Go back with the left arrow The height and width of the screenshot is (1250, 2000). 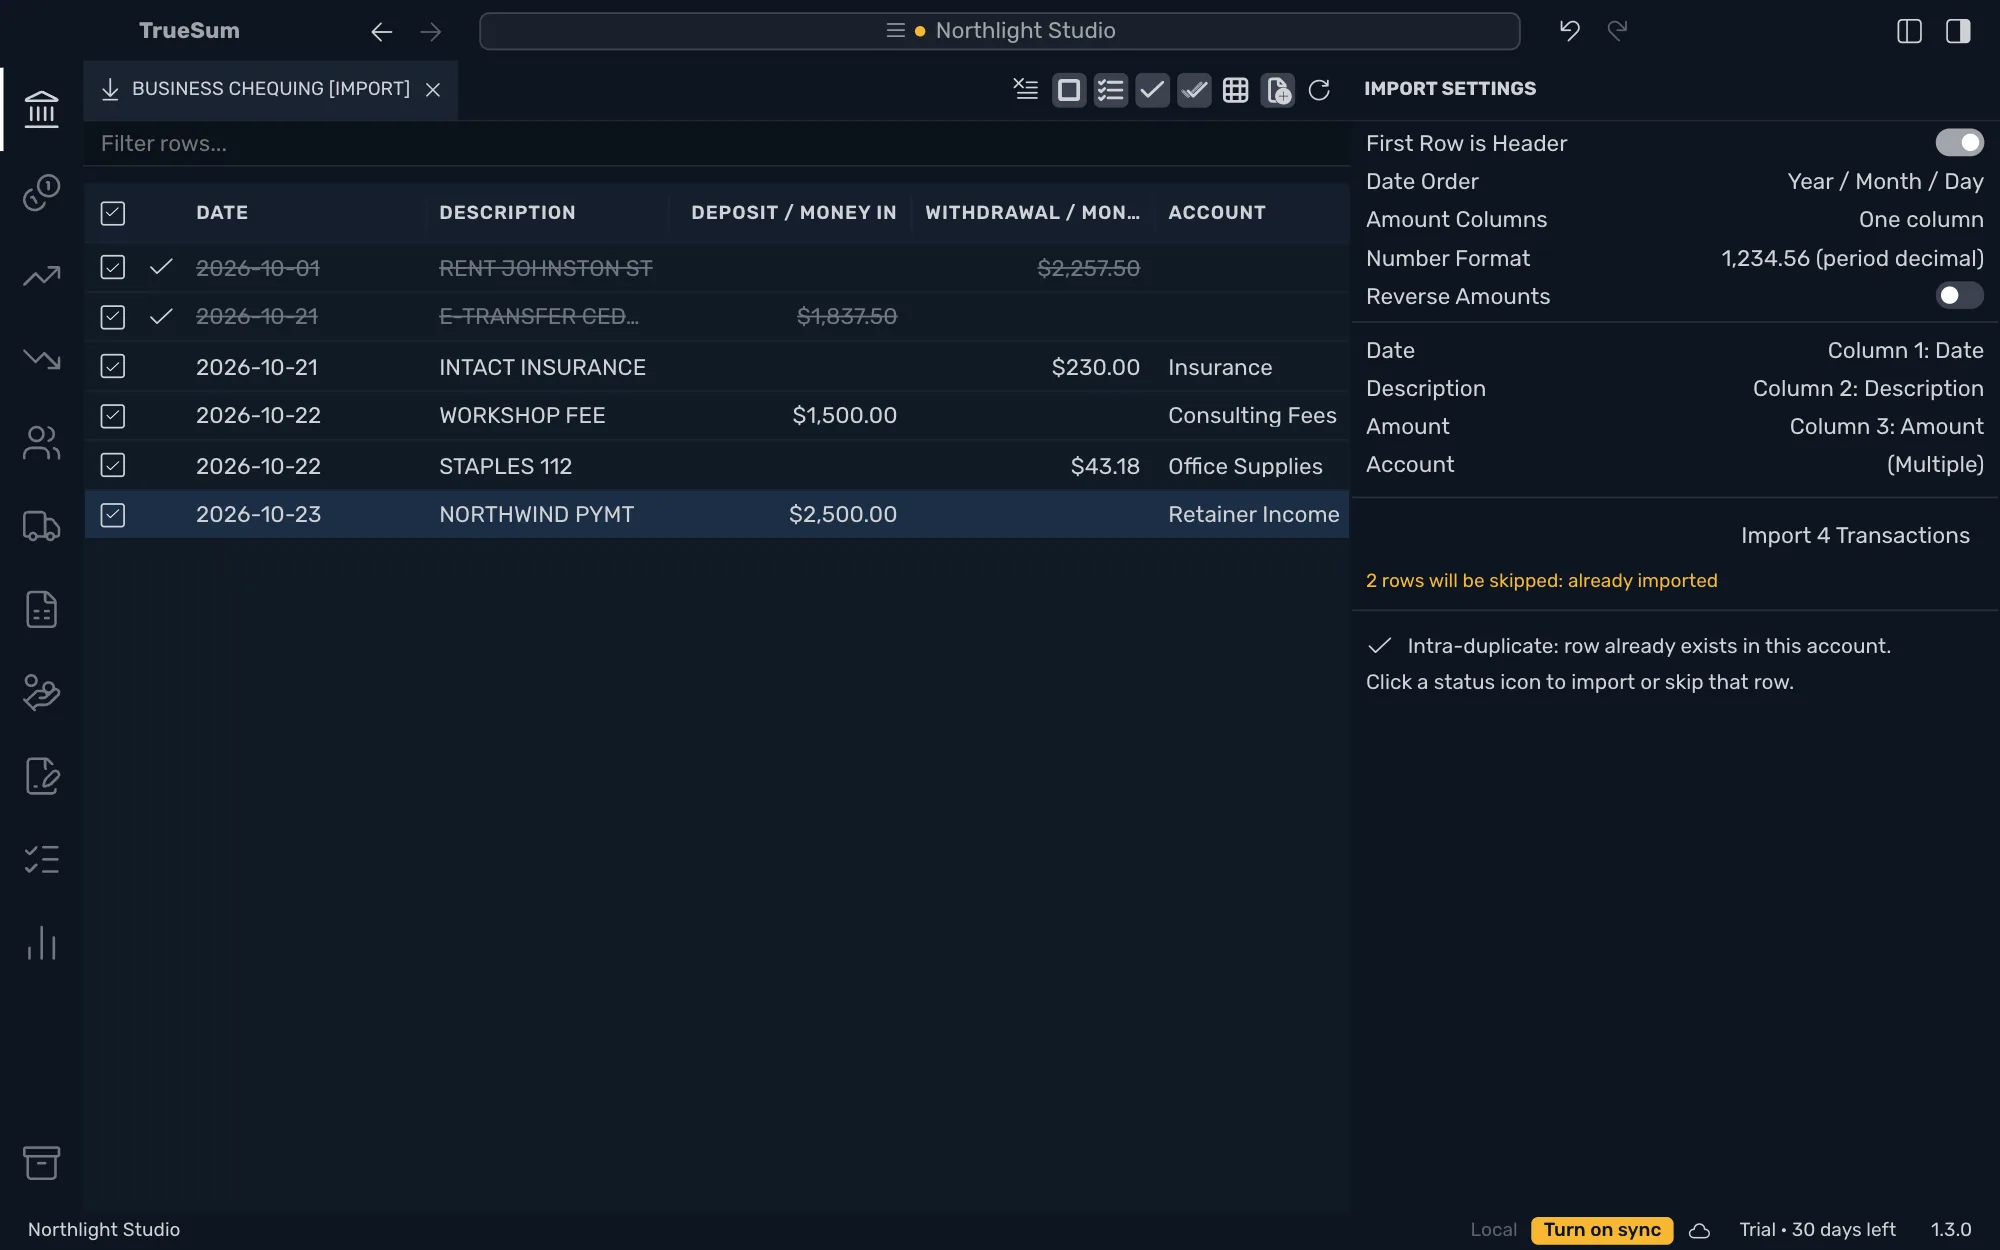coord(381,32)
